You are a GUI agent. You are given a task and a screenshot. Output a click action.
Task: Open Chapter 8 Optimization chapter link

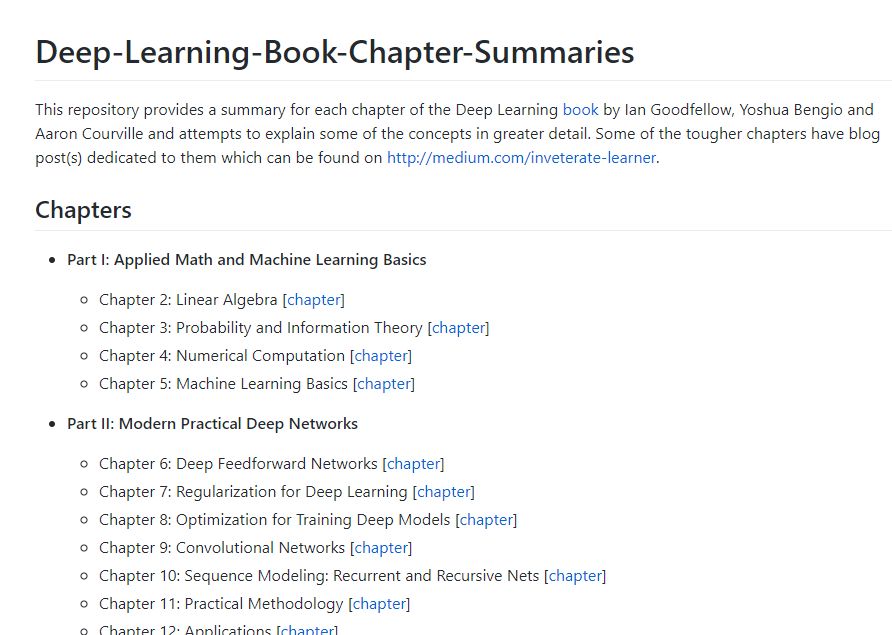pos(486,519)
